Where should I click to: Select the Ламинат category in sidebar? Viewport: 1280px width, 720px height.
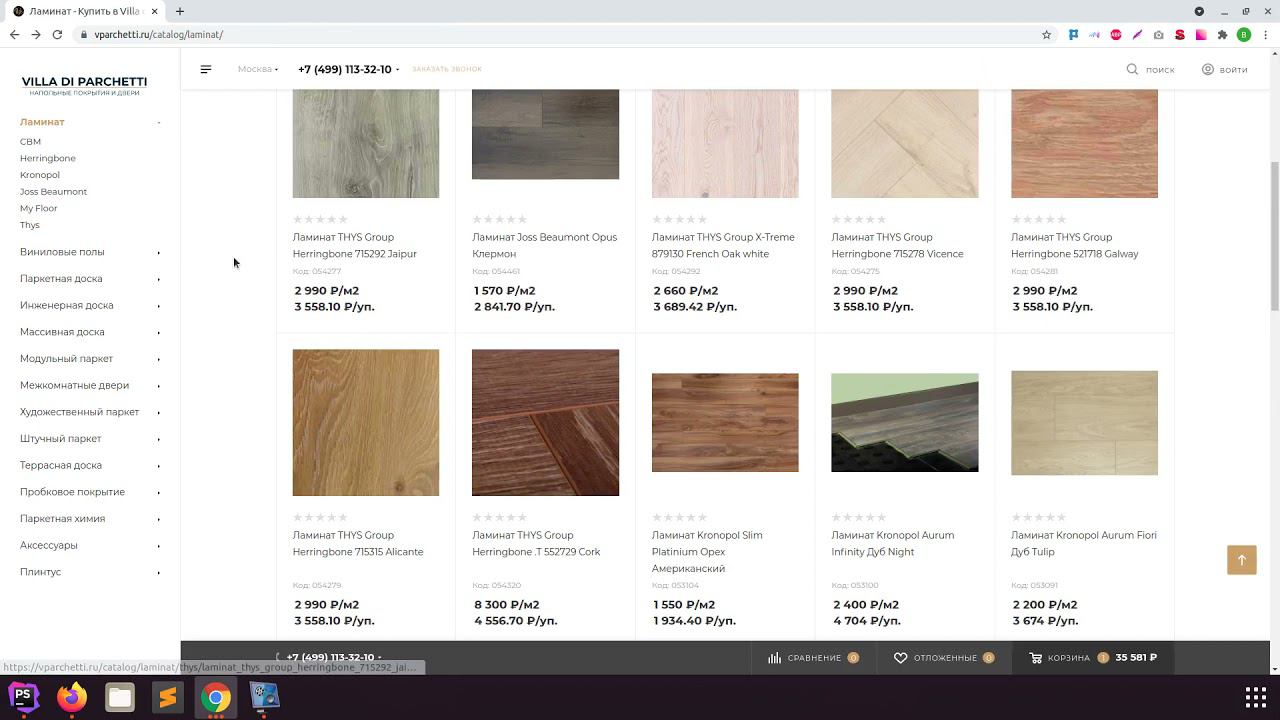(42, 122)
